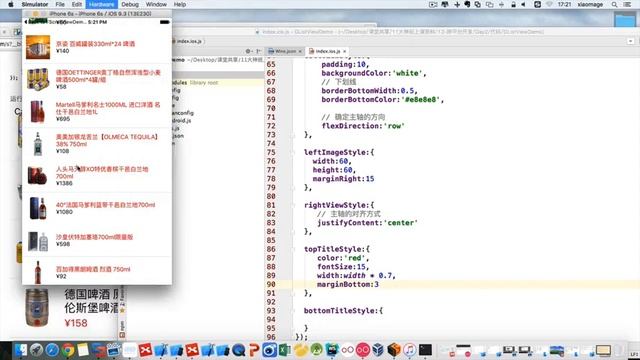
Task: Open Microsoft Excel from the Dock
Action: point(285,350)
